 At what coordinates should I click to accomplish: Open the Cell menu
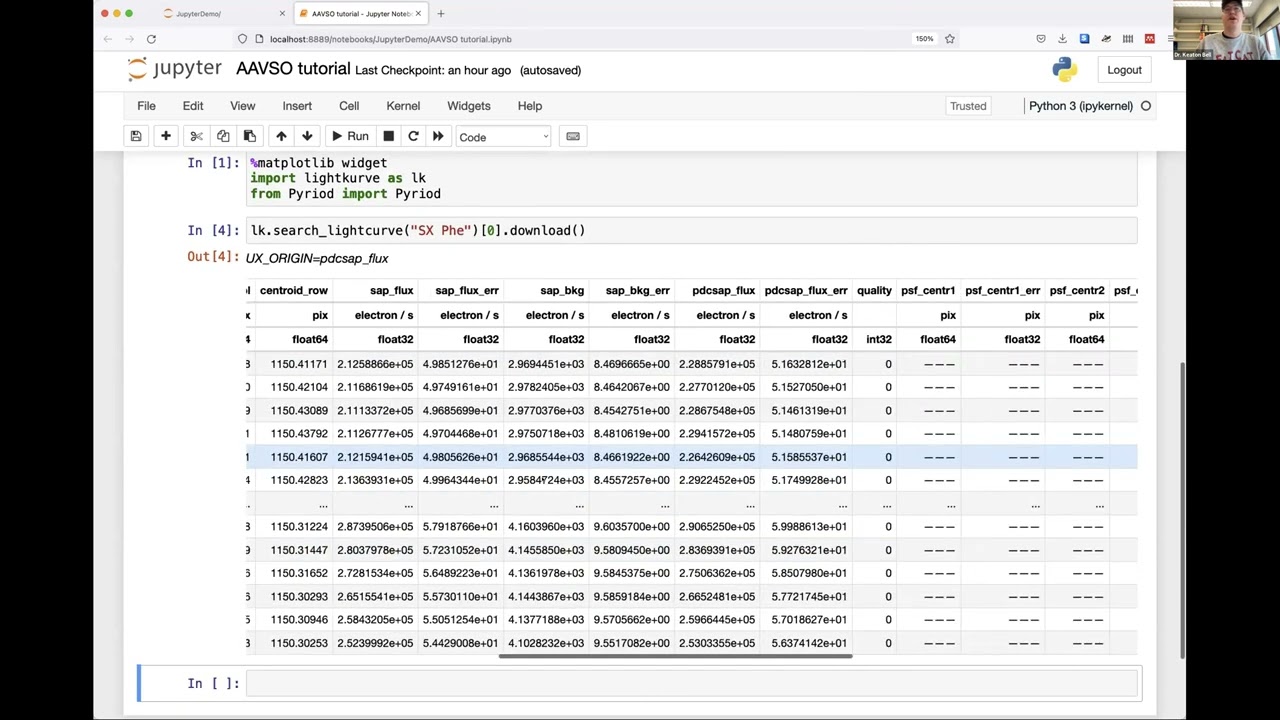pos(349,106)
